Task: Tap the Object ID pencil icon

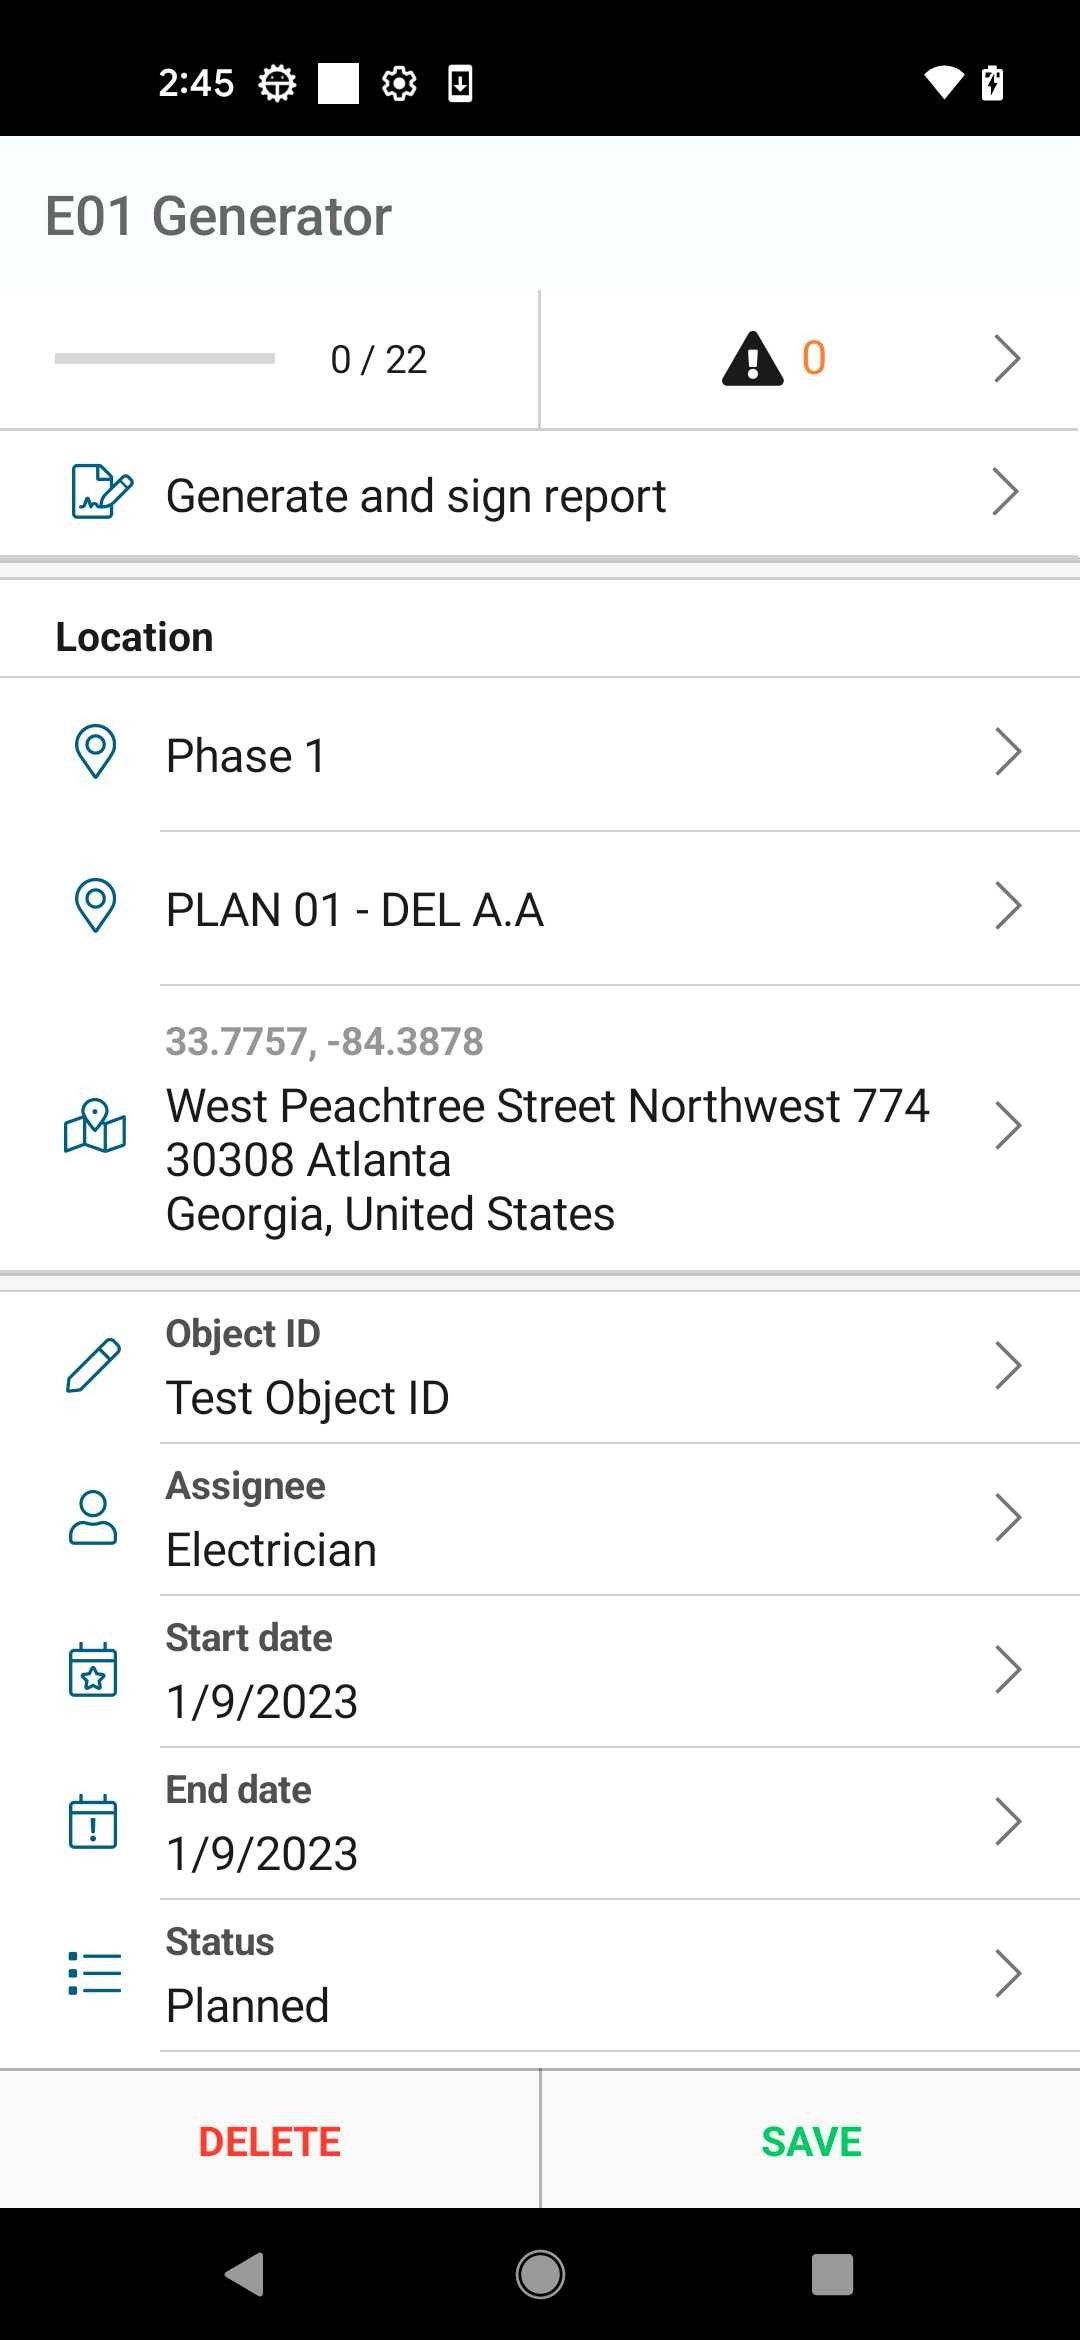Action: tap(93, 1366)
